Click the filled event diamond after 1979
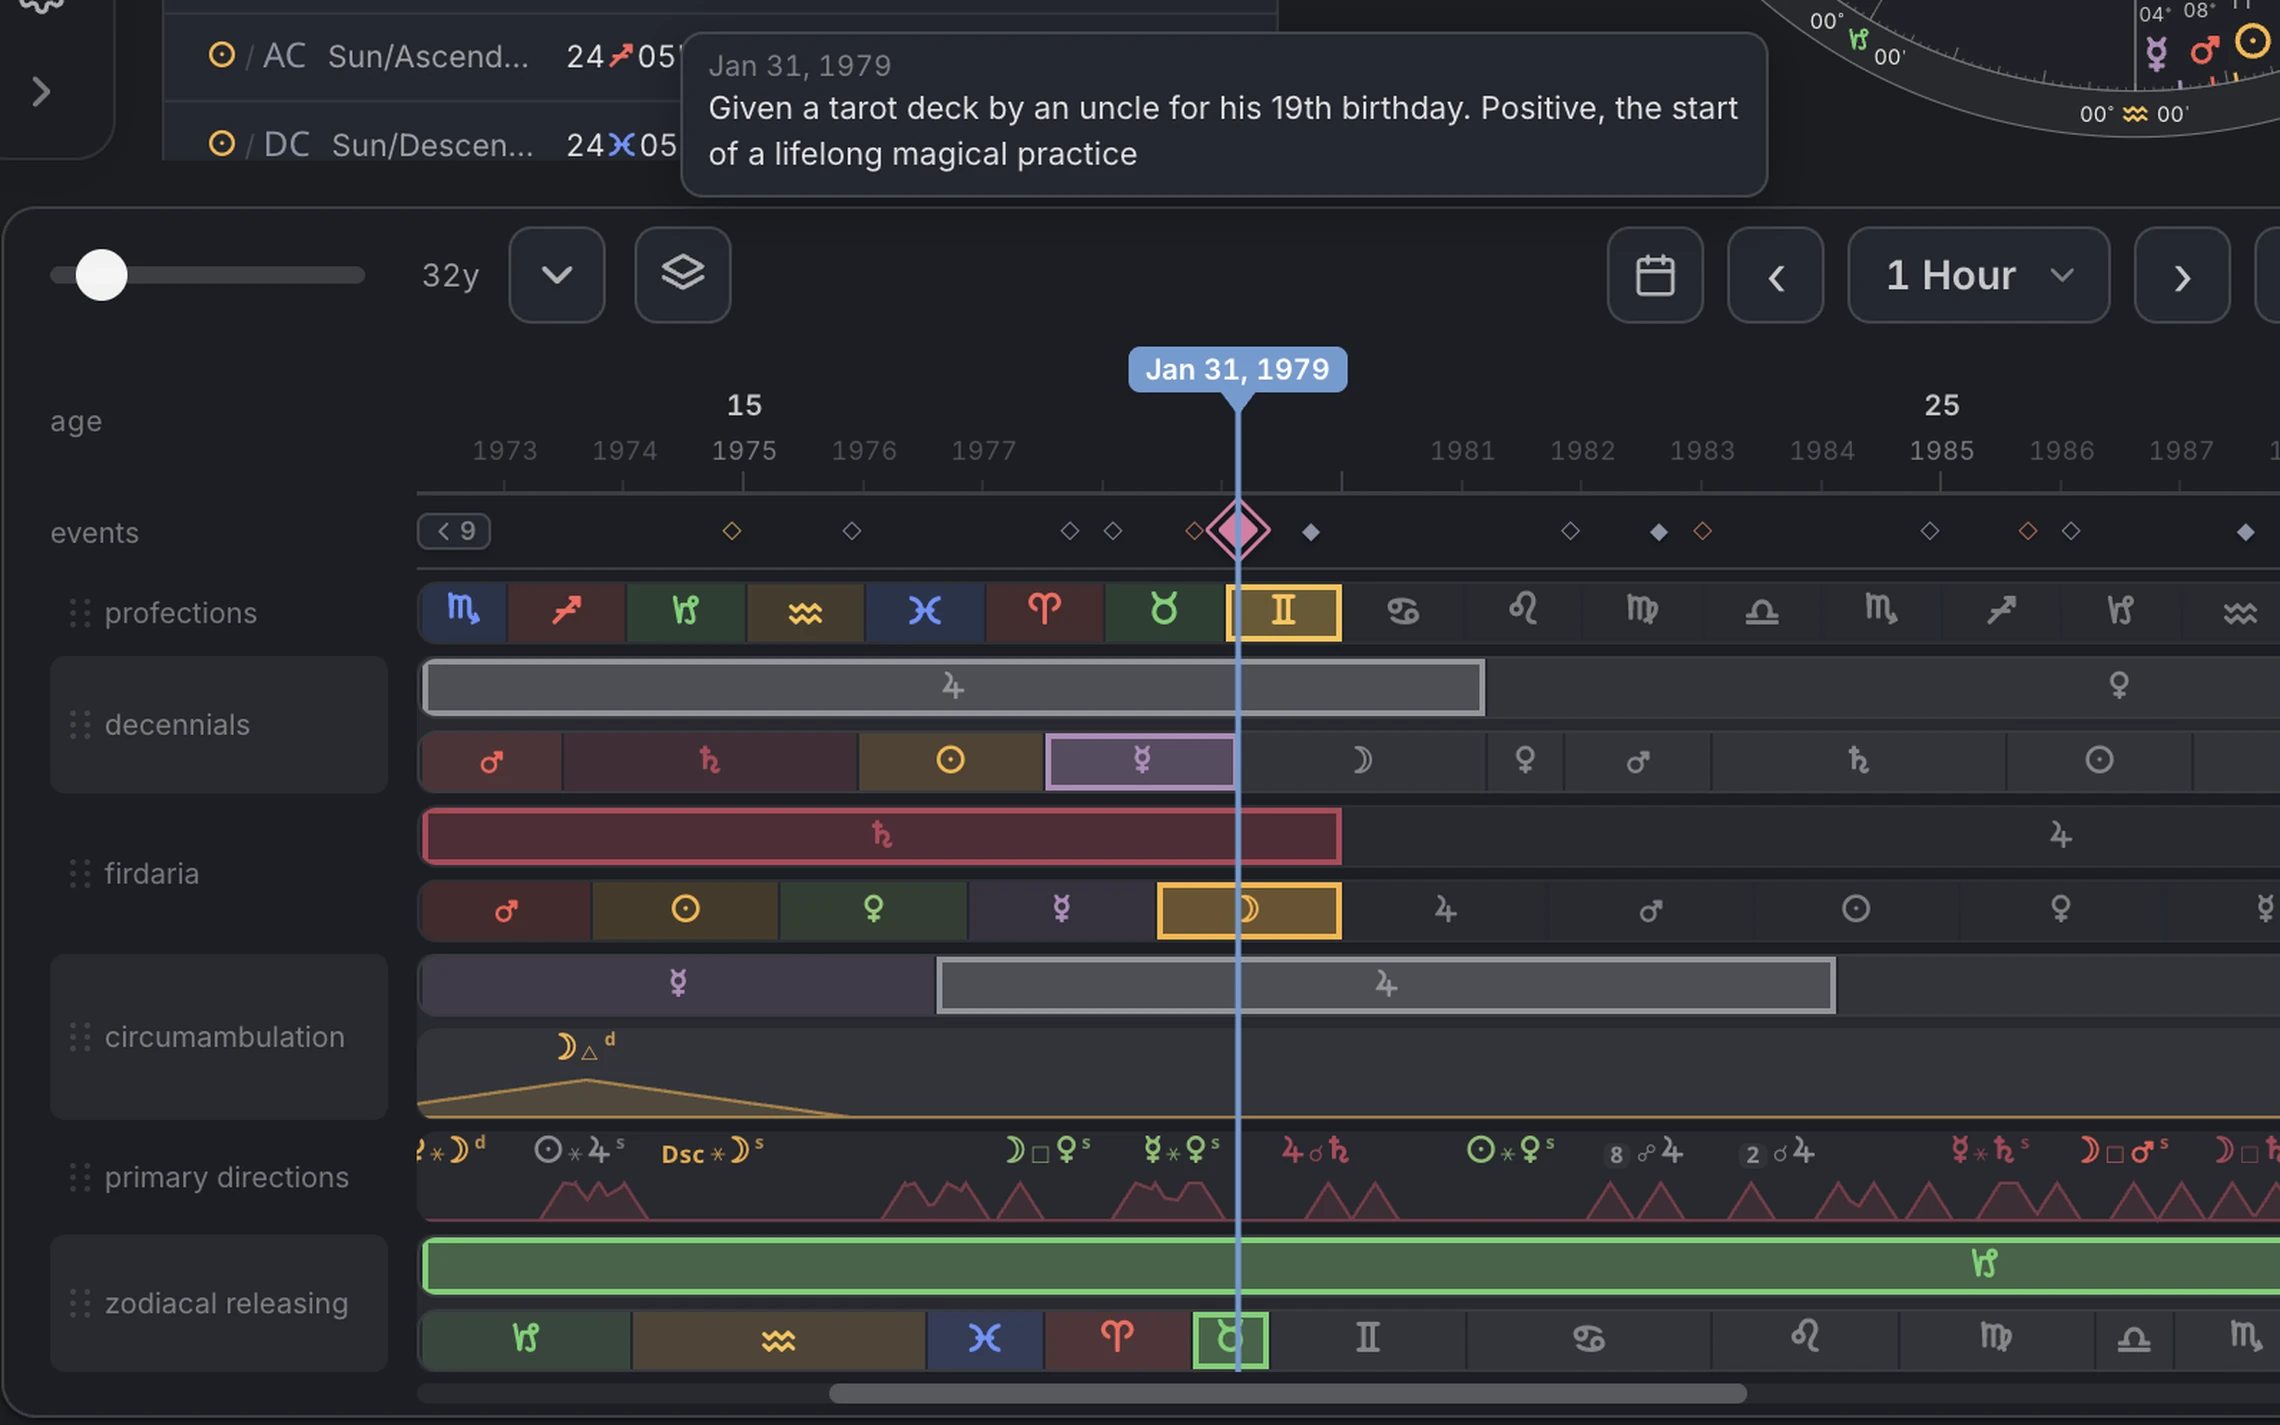 pyautogui.click(x=1311, y=531)
